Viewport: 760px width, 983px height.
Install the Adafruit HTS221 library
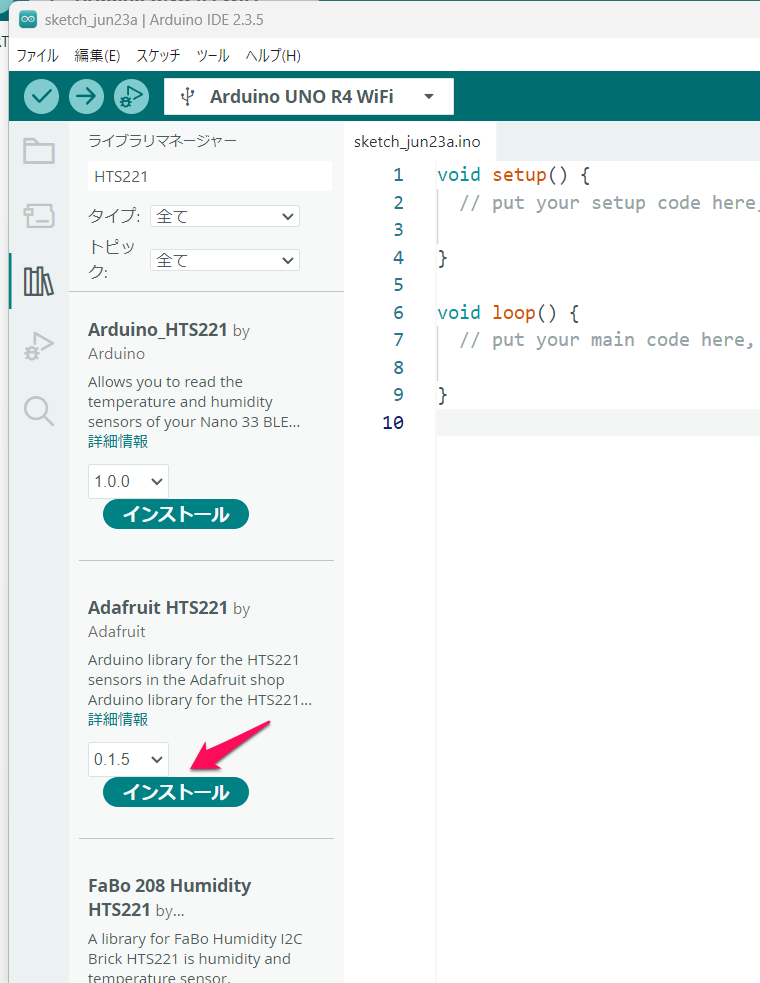coord(176,792)
